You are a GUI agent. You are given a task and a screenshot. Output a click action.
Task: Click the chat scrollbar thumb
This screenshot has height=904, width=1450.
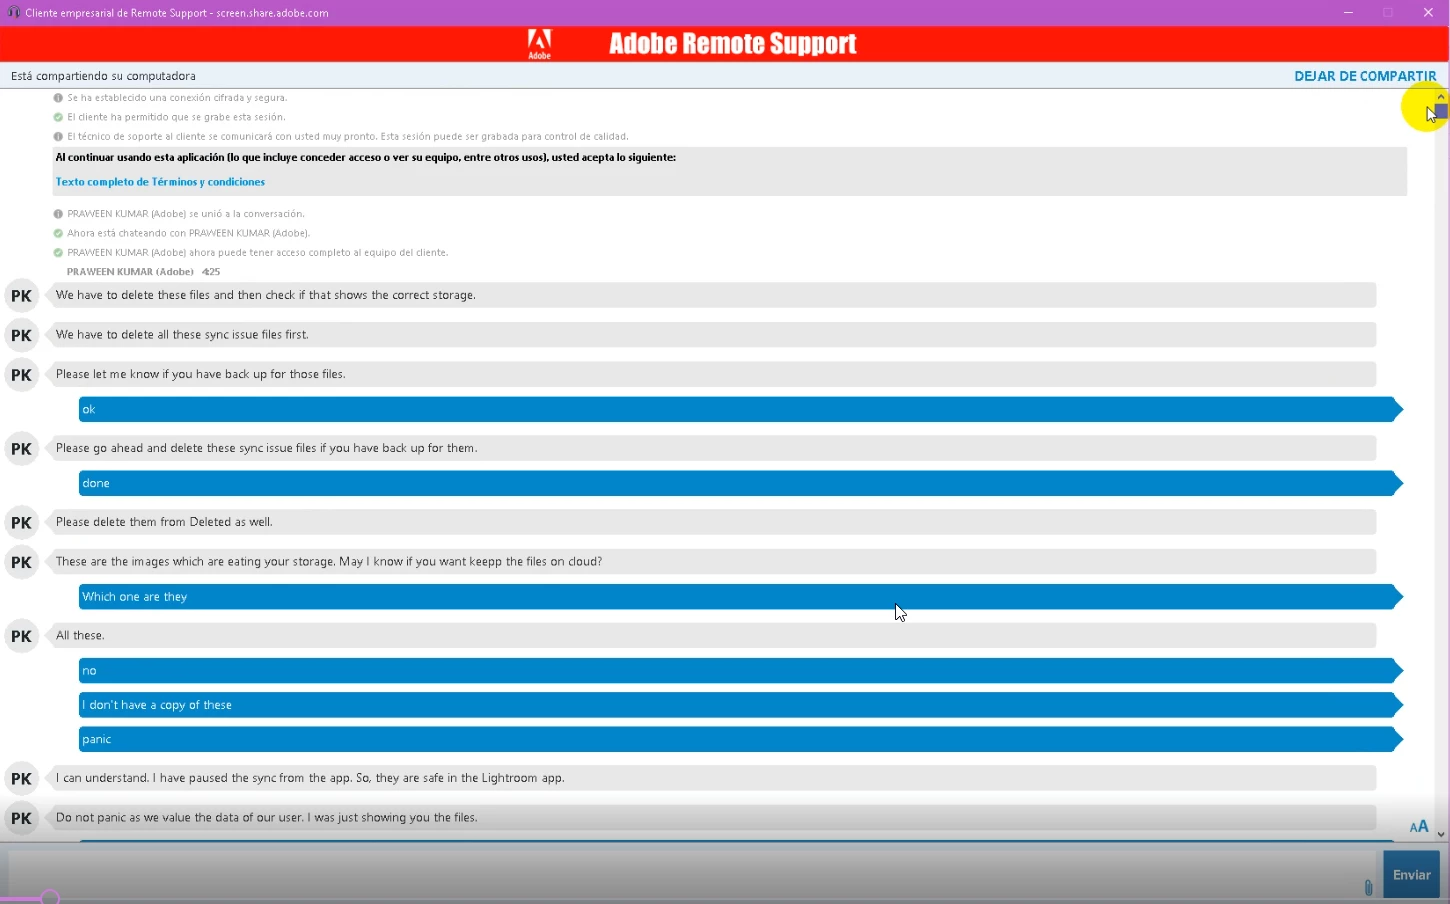(x=1441, y=111)
